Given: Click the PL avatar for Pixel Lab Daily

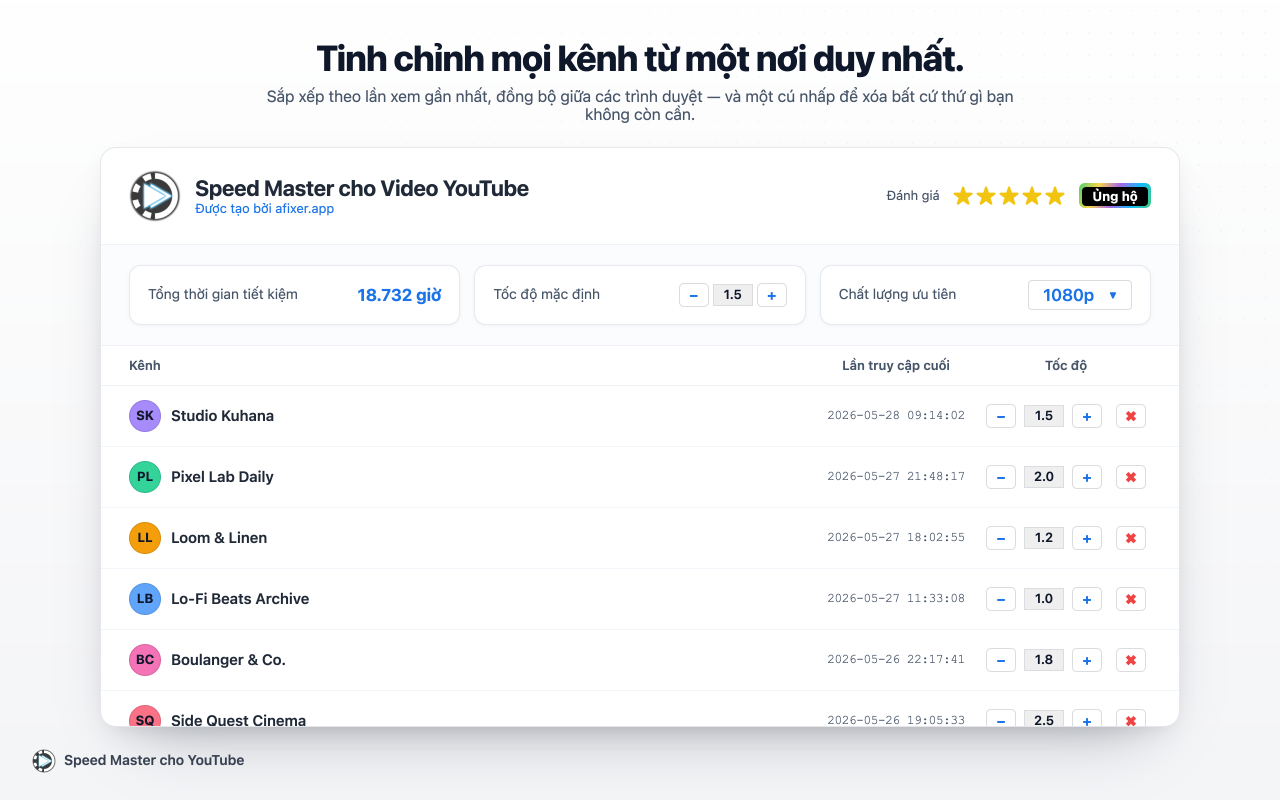Looking at the screenshot, I should (x=145, y=477).
